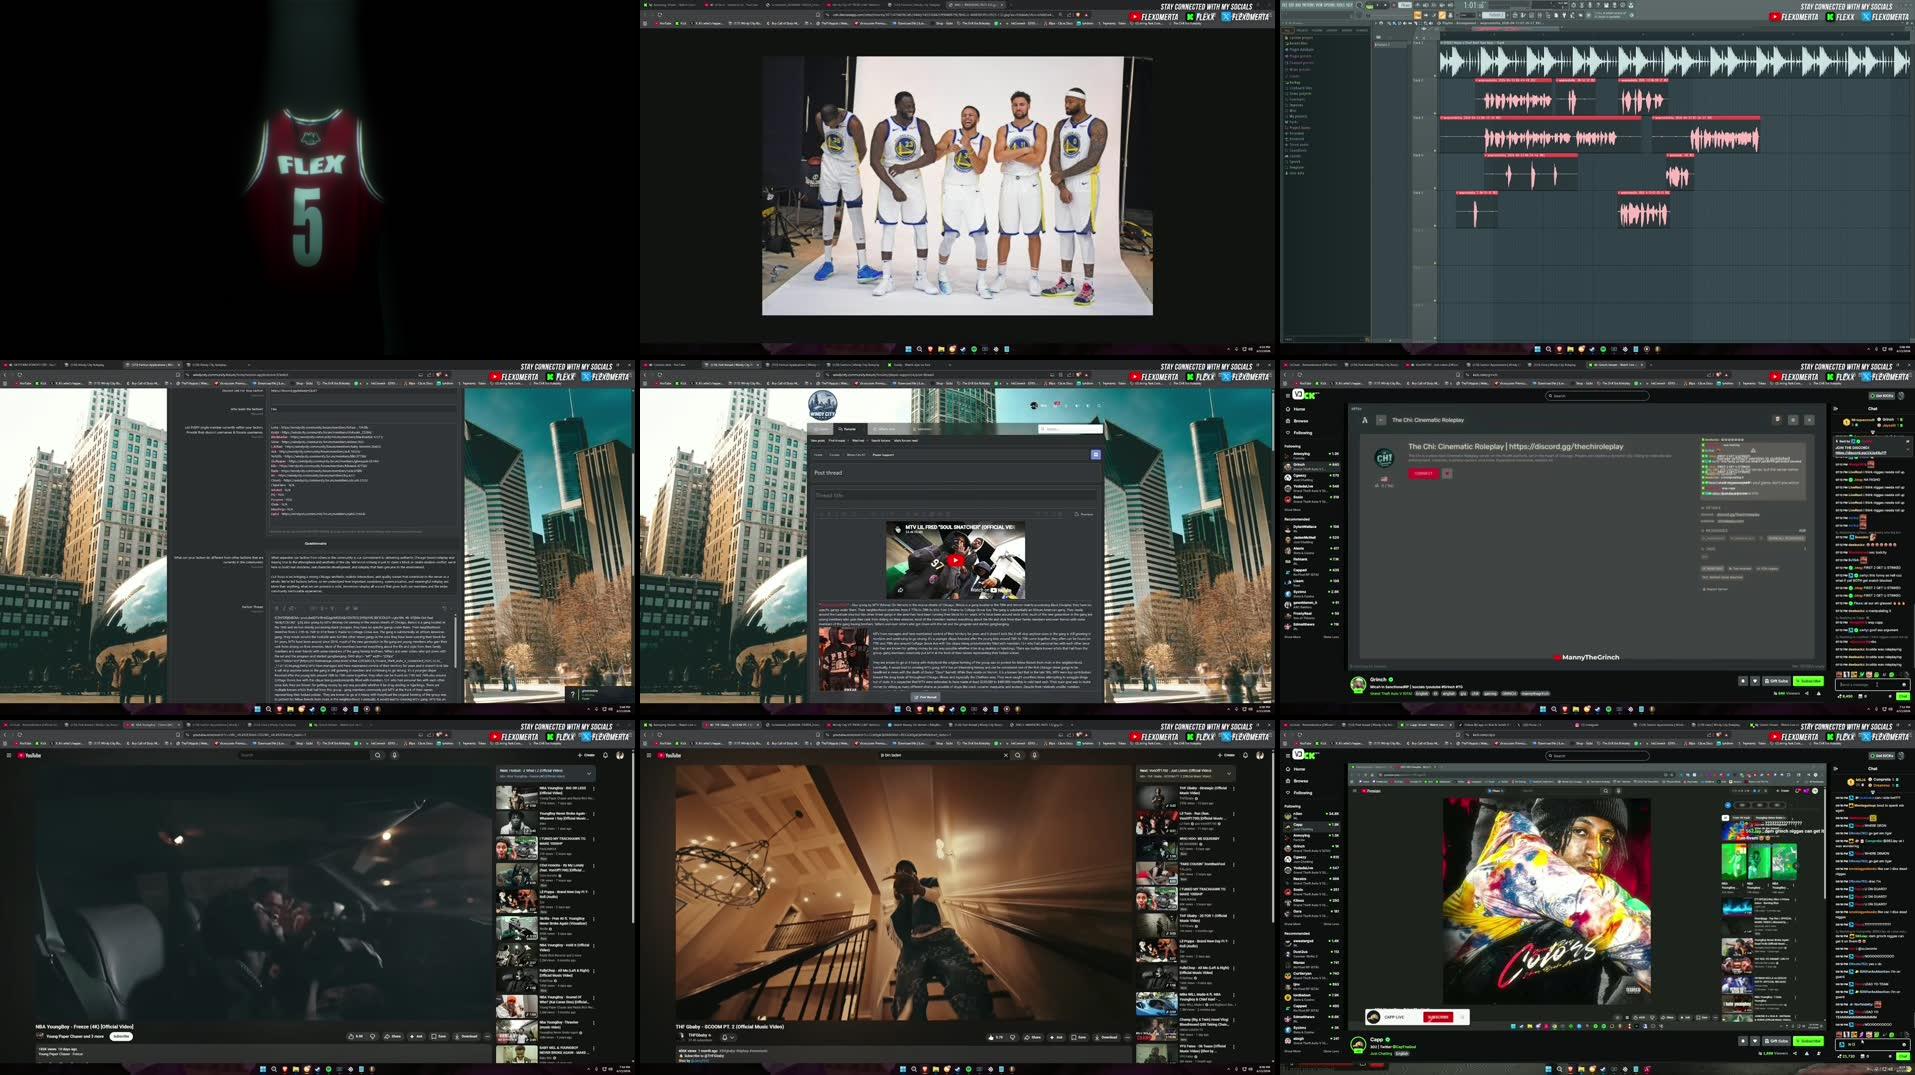Open the YouTube notifications bell
The image size is (1915, 1075).
[x=605, y=756]
